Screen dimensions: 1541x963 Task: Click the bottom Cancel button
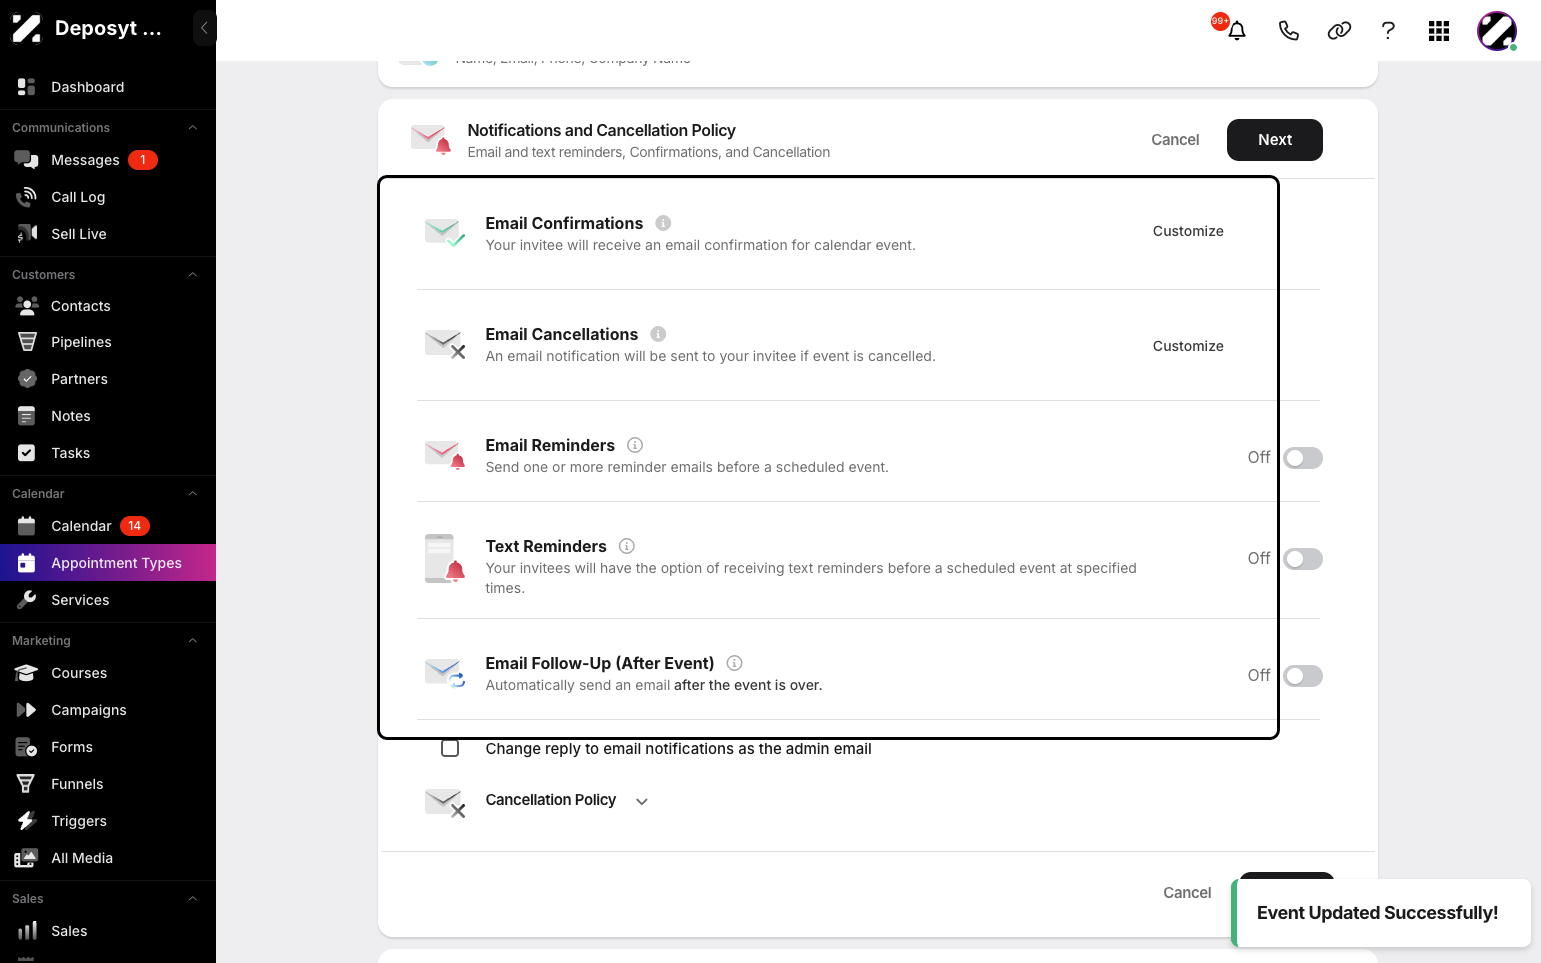point(1187,893)
